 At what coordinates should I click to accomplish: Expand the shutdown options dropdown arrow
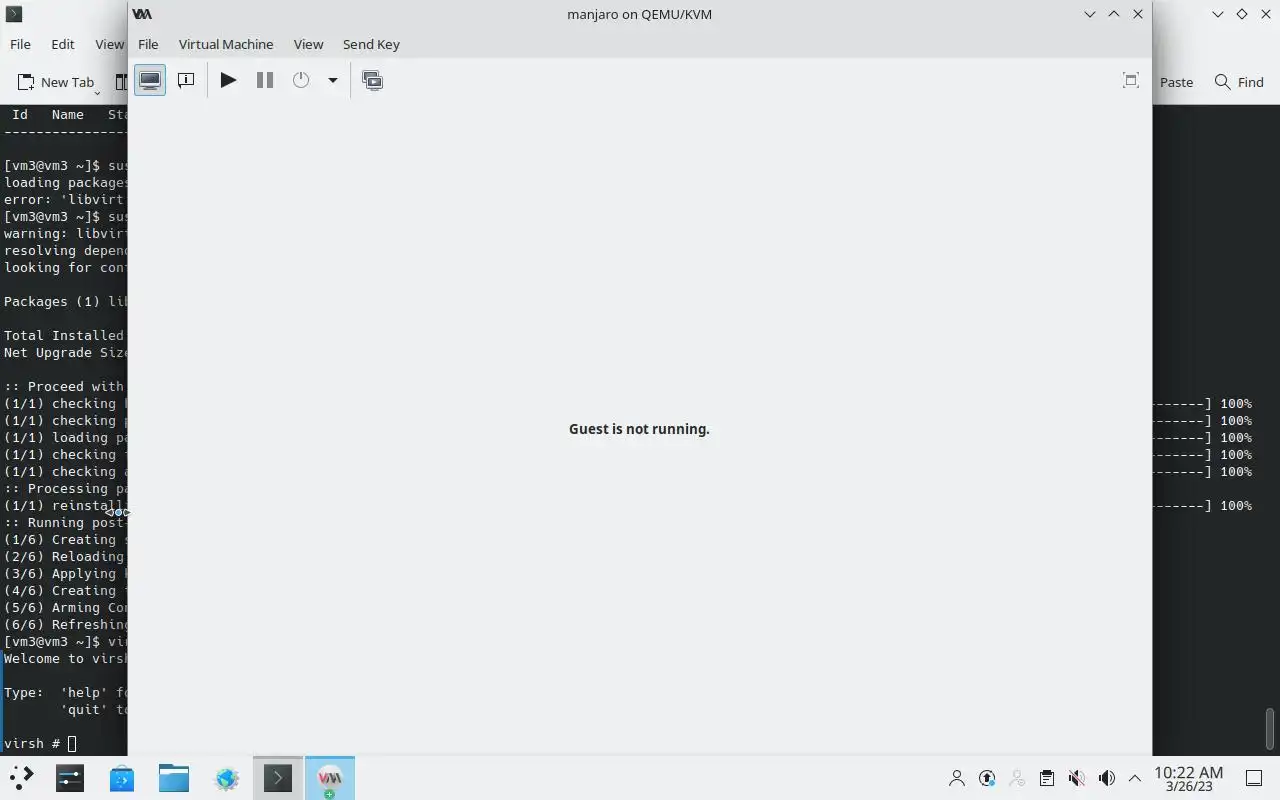click(x=333, y=80)
